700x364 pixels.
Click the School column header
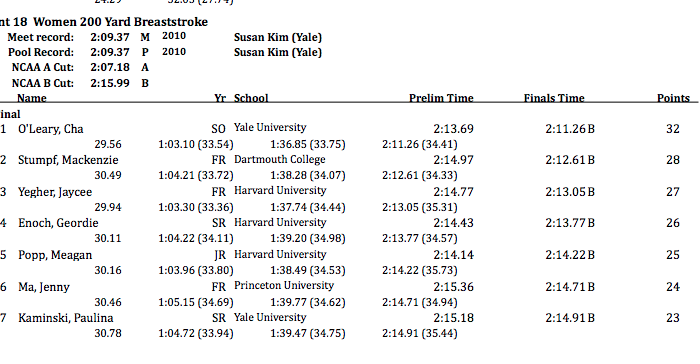[251, 98]
